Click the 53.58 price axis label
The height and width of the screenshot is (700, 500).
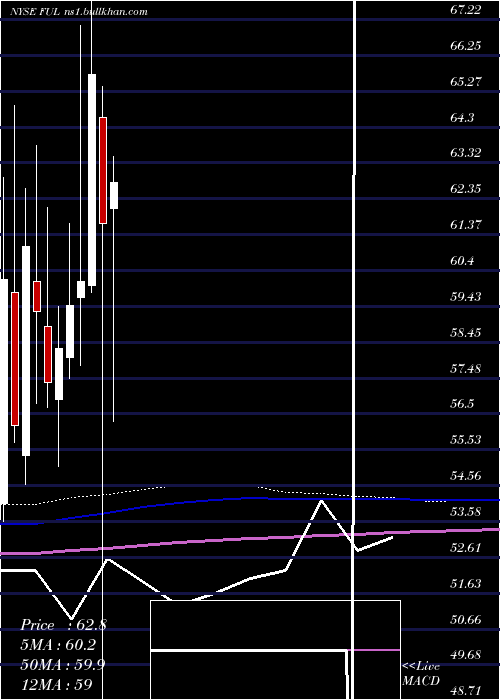(466, 512)
